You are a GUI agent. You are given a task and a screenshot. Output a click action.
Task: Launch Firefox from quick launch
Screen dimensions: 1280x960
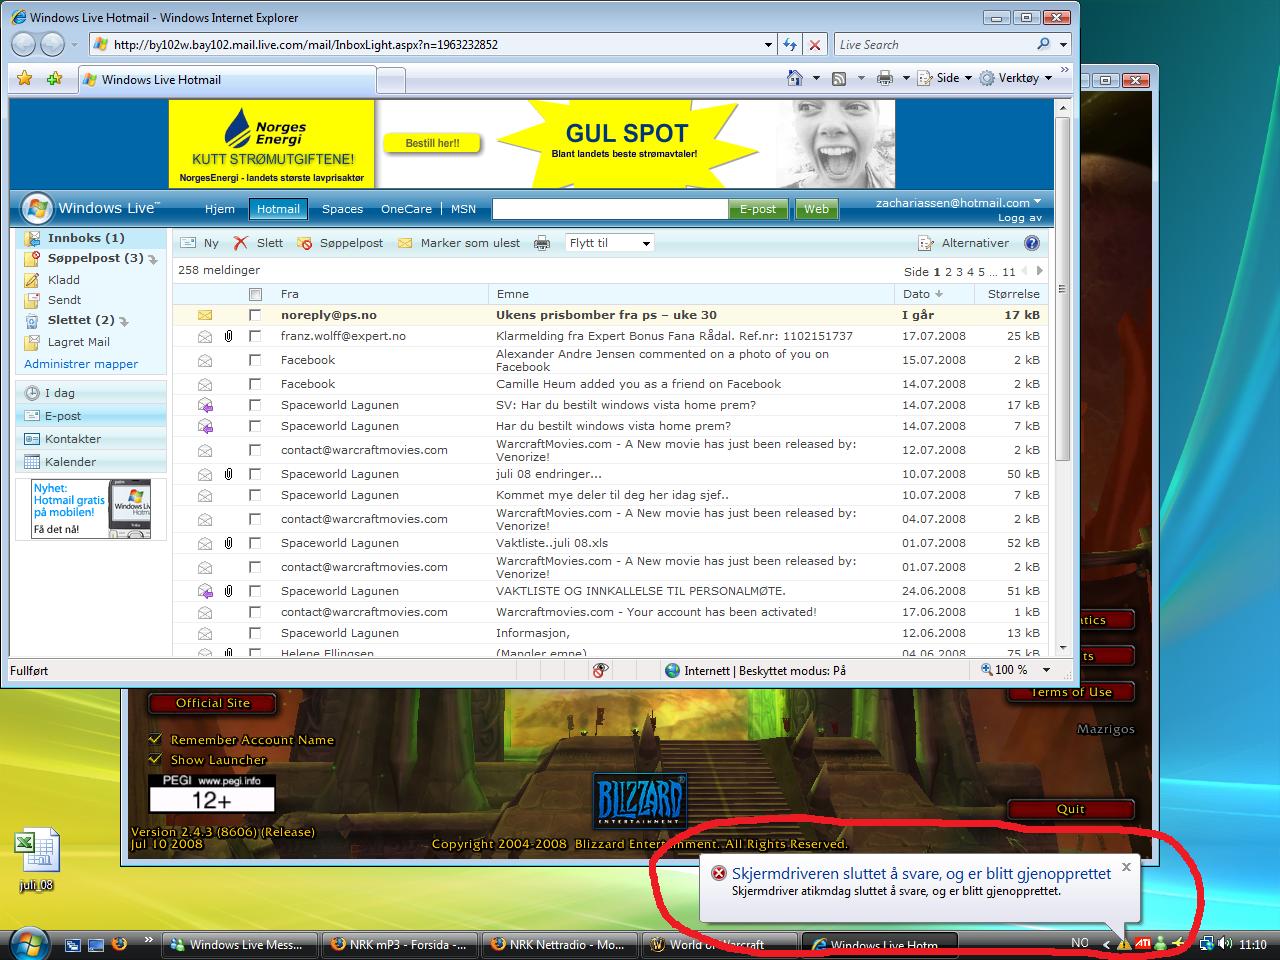click(x=119, y=943)
